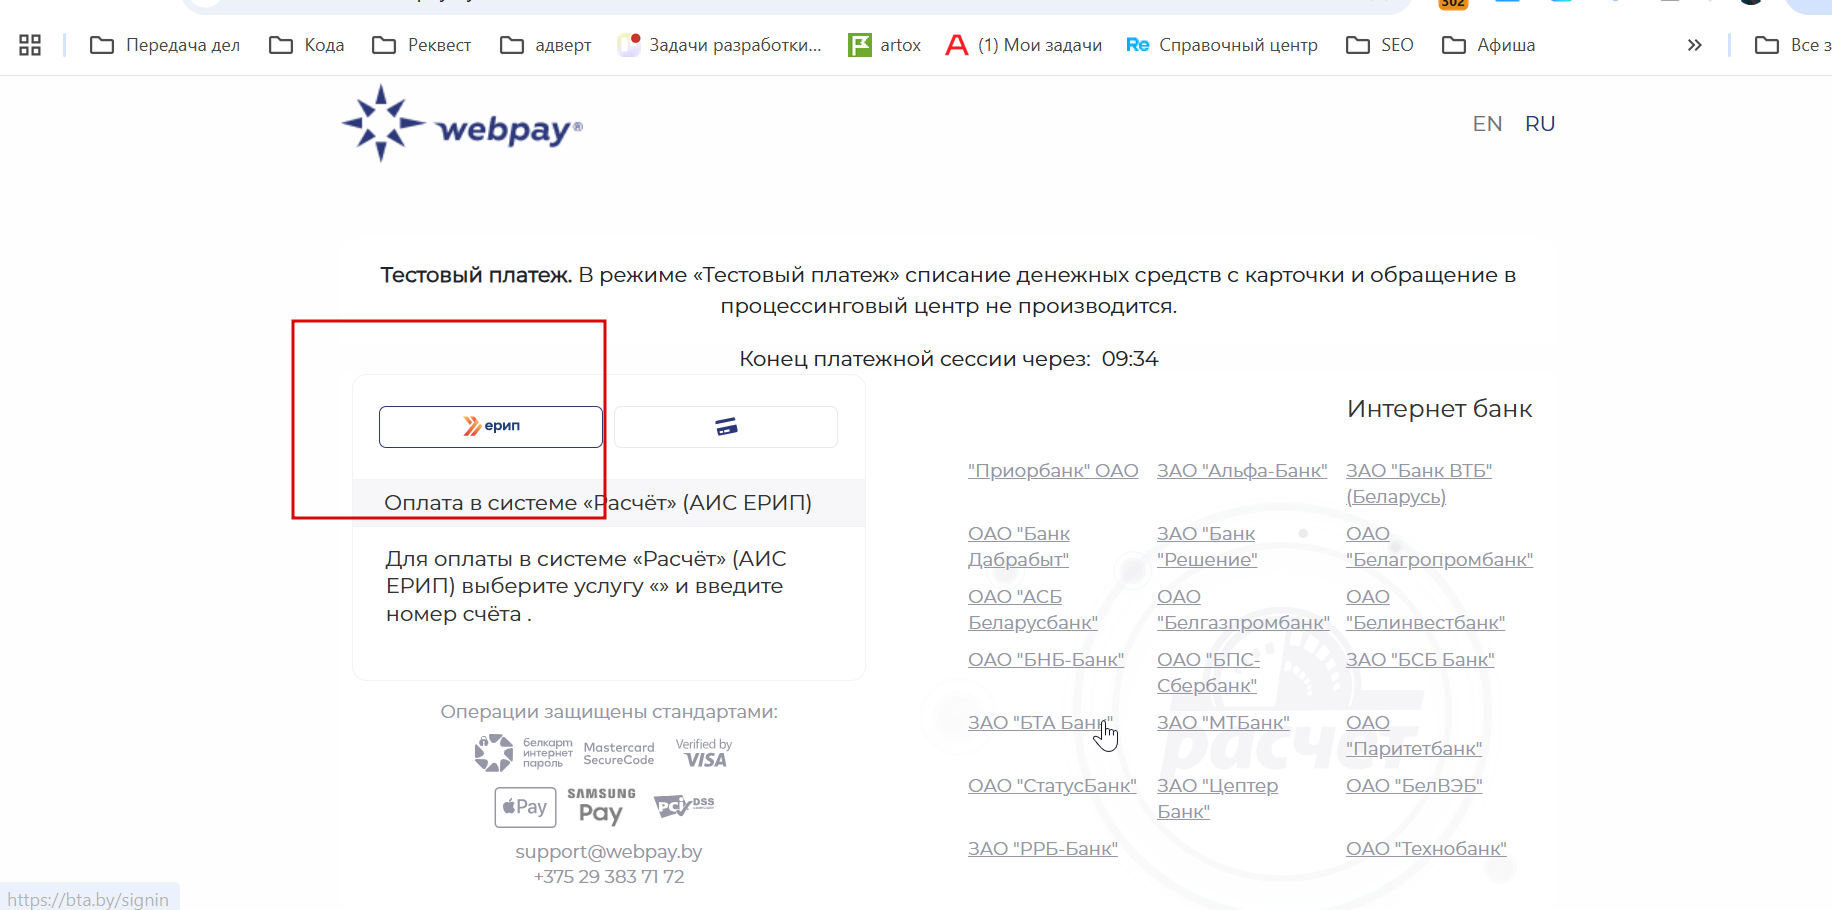
Task: Click the Оплата в системе «Расчёт» heading
Action: point(598,503)
